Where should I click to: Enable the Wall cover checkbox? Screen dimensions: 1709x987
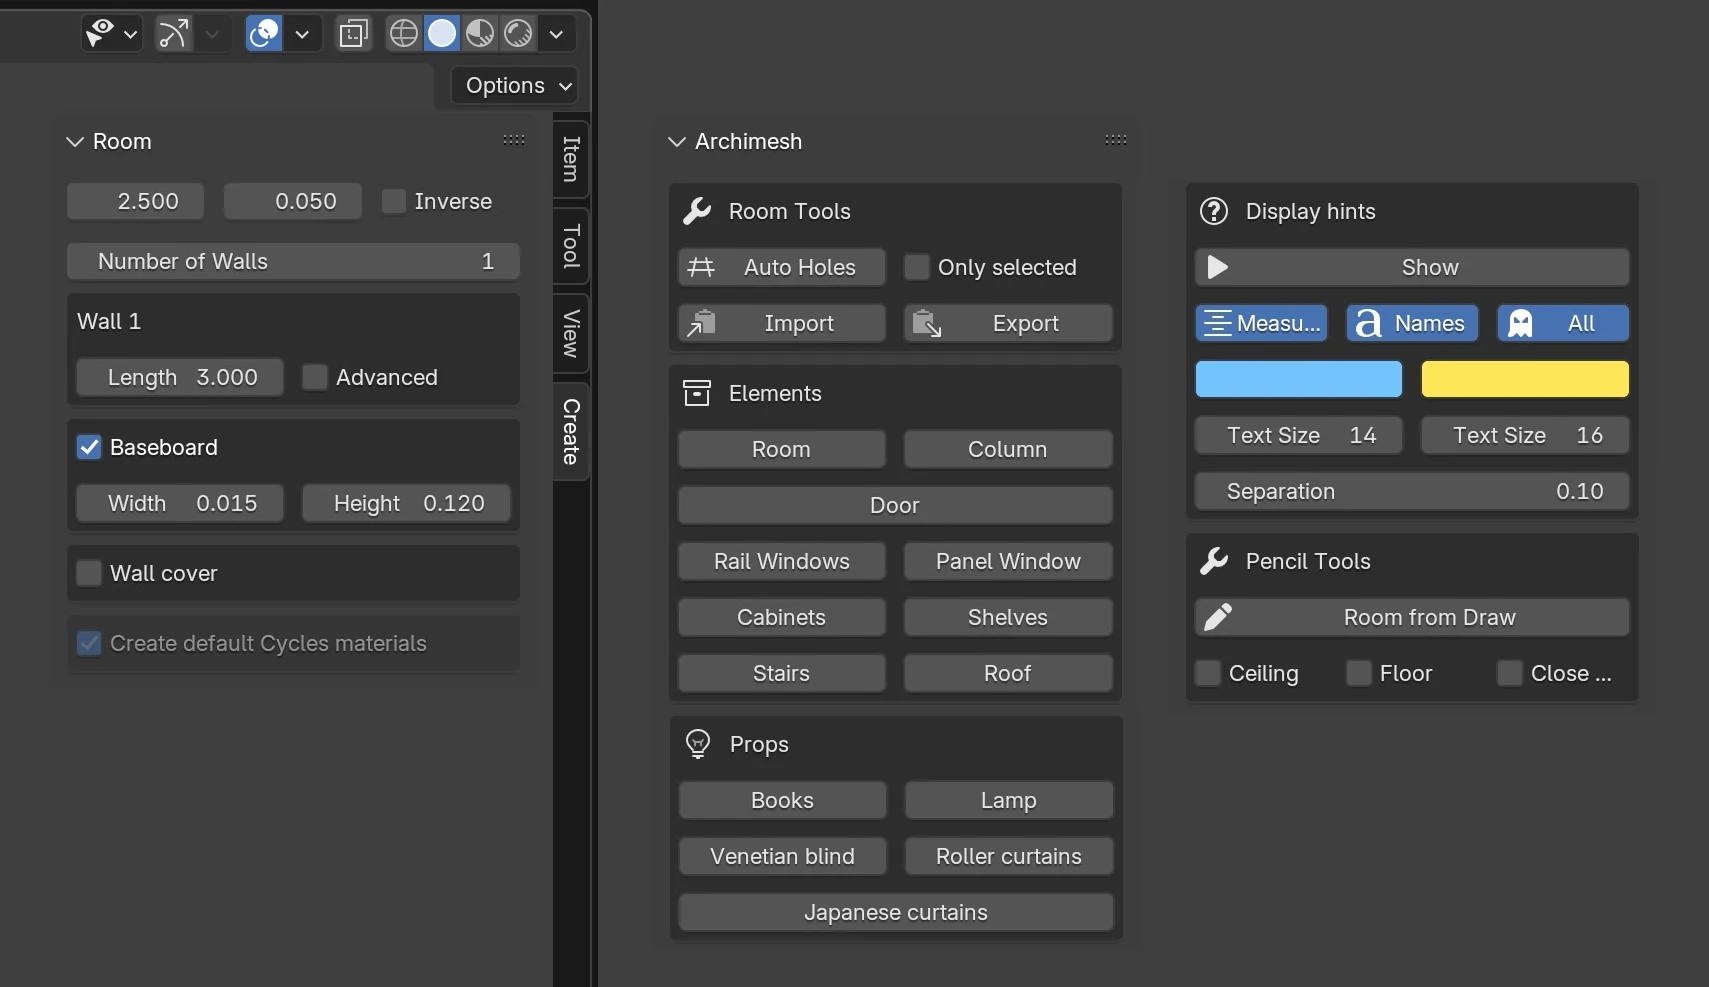point(89,573)
